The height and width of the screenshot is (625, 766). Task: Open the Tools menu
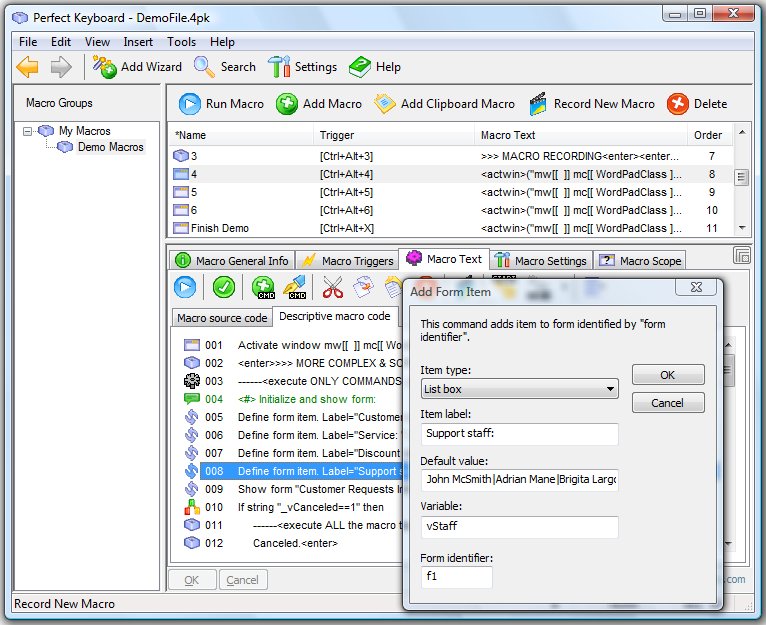181,42
